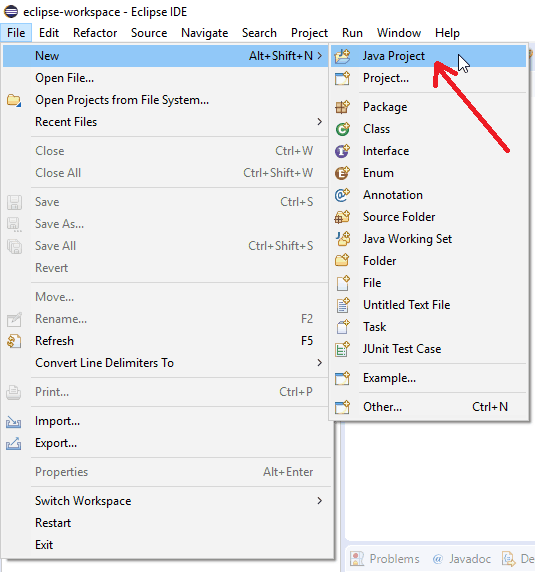535x572 pixels.
Task: Open the Search menu
Action: point(259,33)
